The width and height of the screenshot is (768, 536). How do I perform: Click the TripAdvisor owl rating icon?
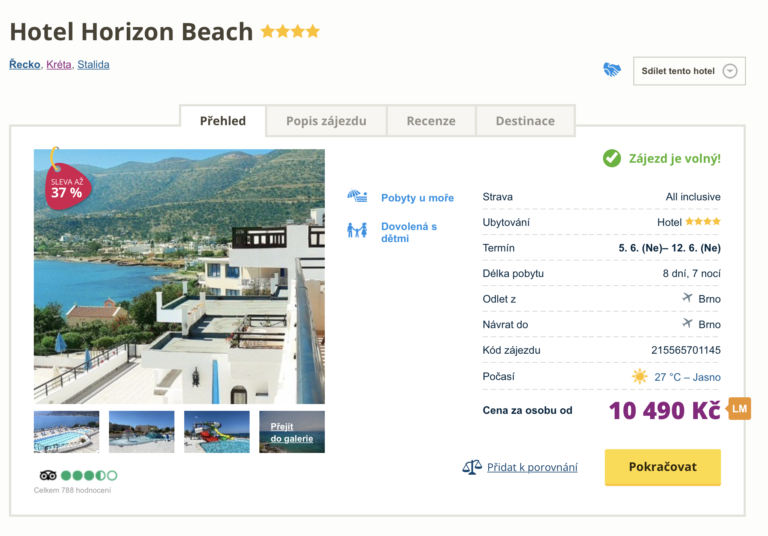(x=48, y=475)
